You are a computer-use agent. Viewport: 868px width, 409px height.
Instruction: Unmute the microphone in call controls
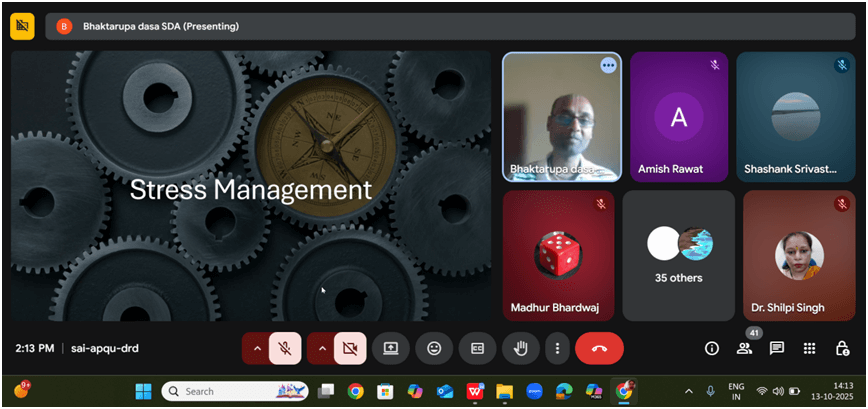click(285, 348)
